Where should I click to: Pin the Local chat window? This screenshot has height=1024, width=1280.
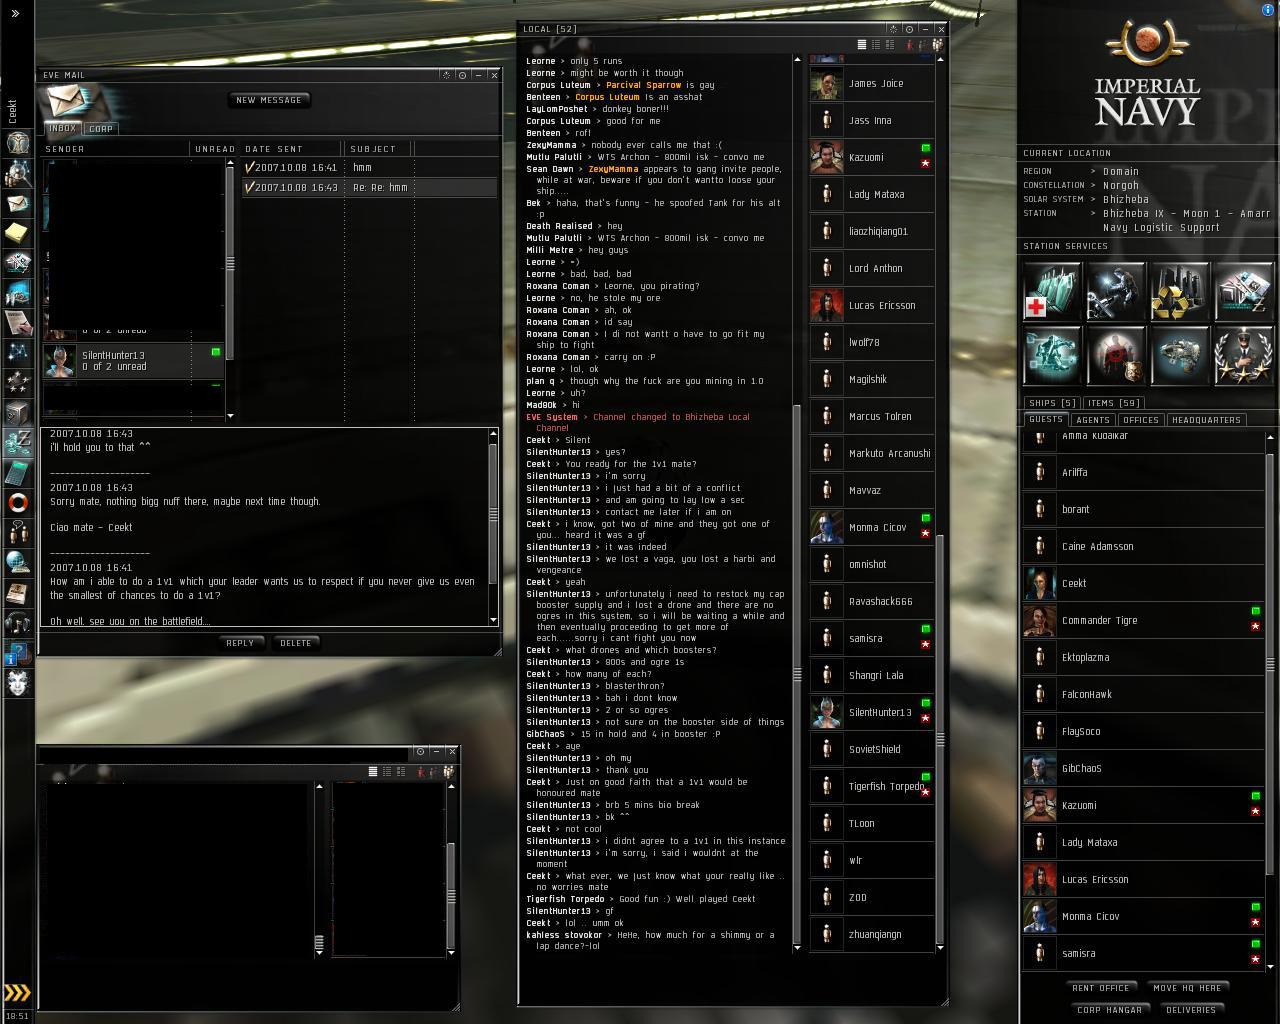click(894, 29)
